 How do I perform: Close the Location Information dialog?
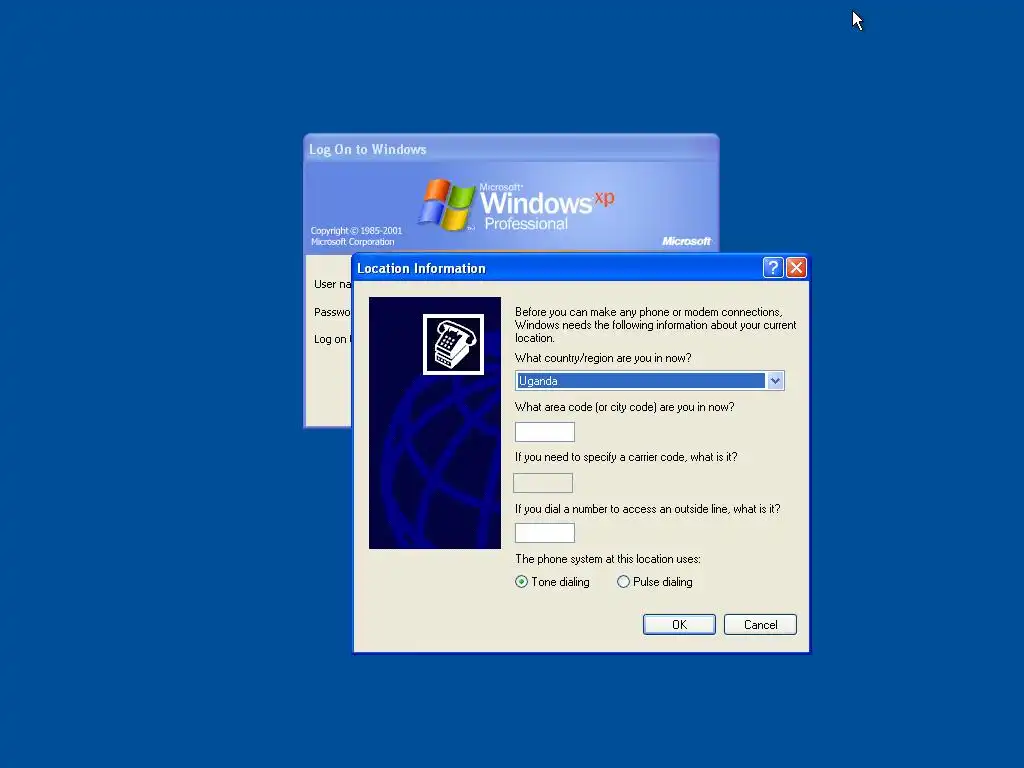point(796,268)
